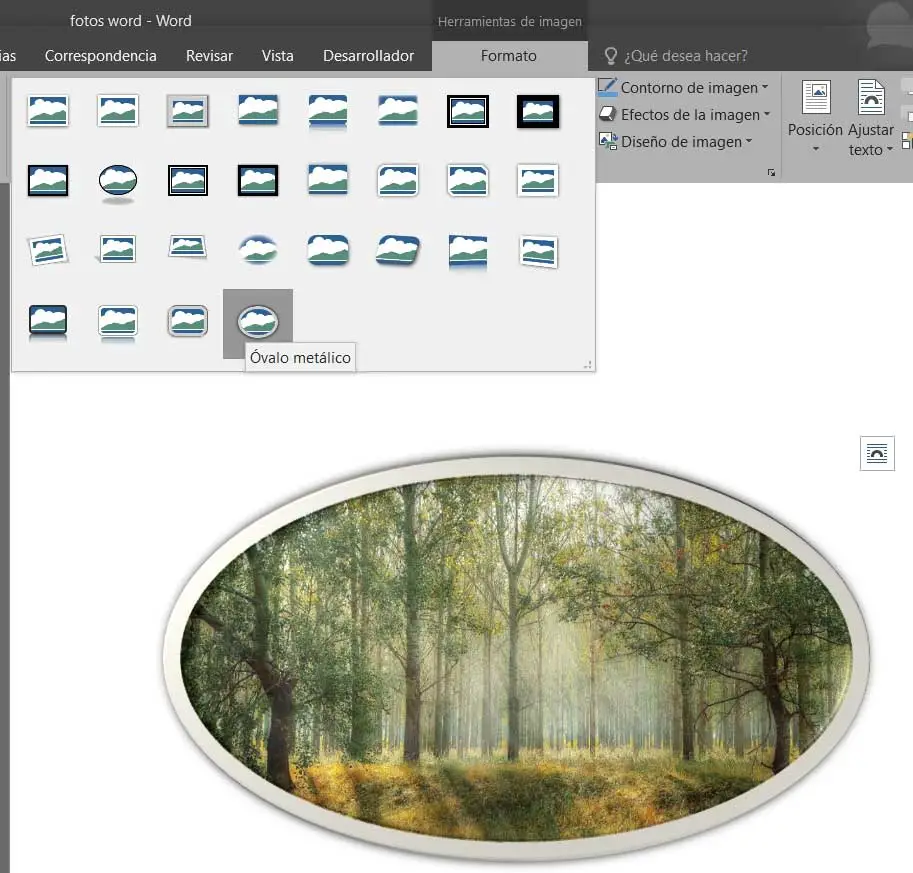The width and height of the screenshot is (913, 873).
Task: Choose the reflected rounded rectangle style, top row
Action: click(328, 111)
